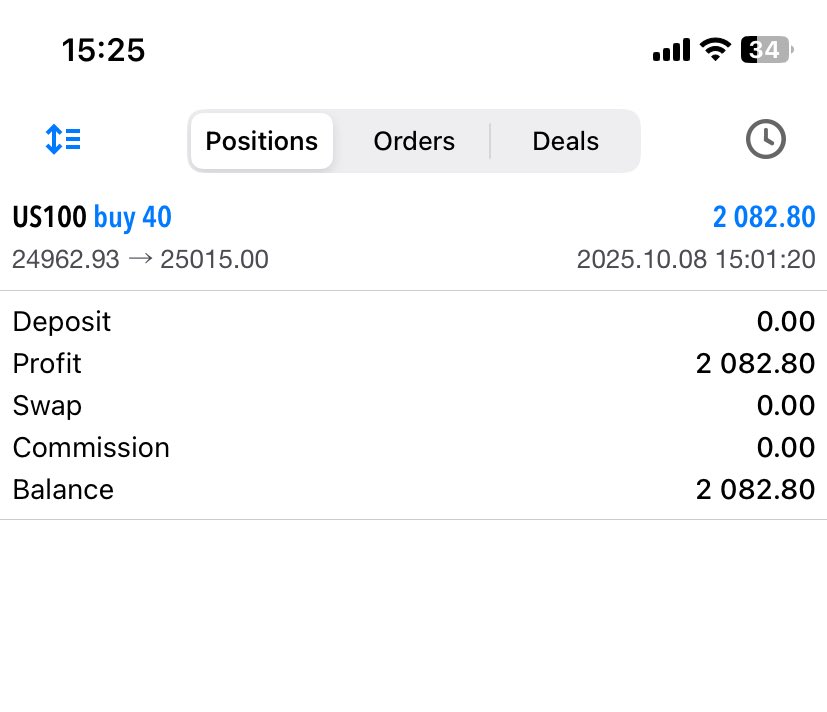The image size is (827, 712).
Task: Tap the sort order icon
Action: 63,139
